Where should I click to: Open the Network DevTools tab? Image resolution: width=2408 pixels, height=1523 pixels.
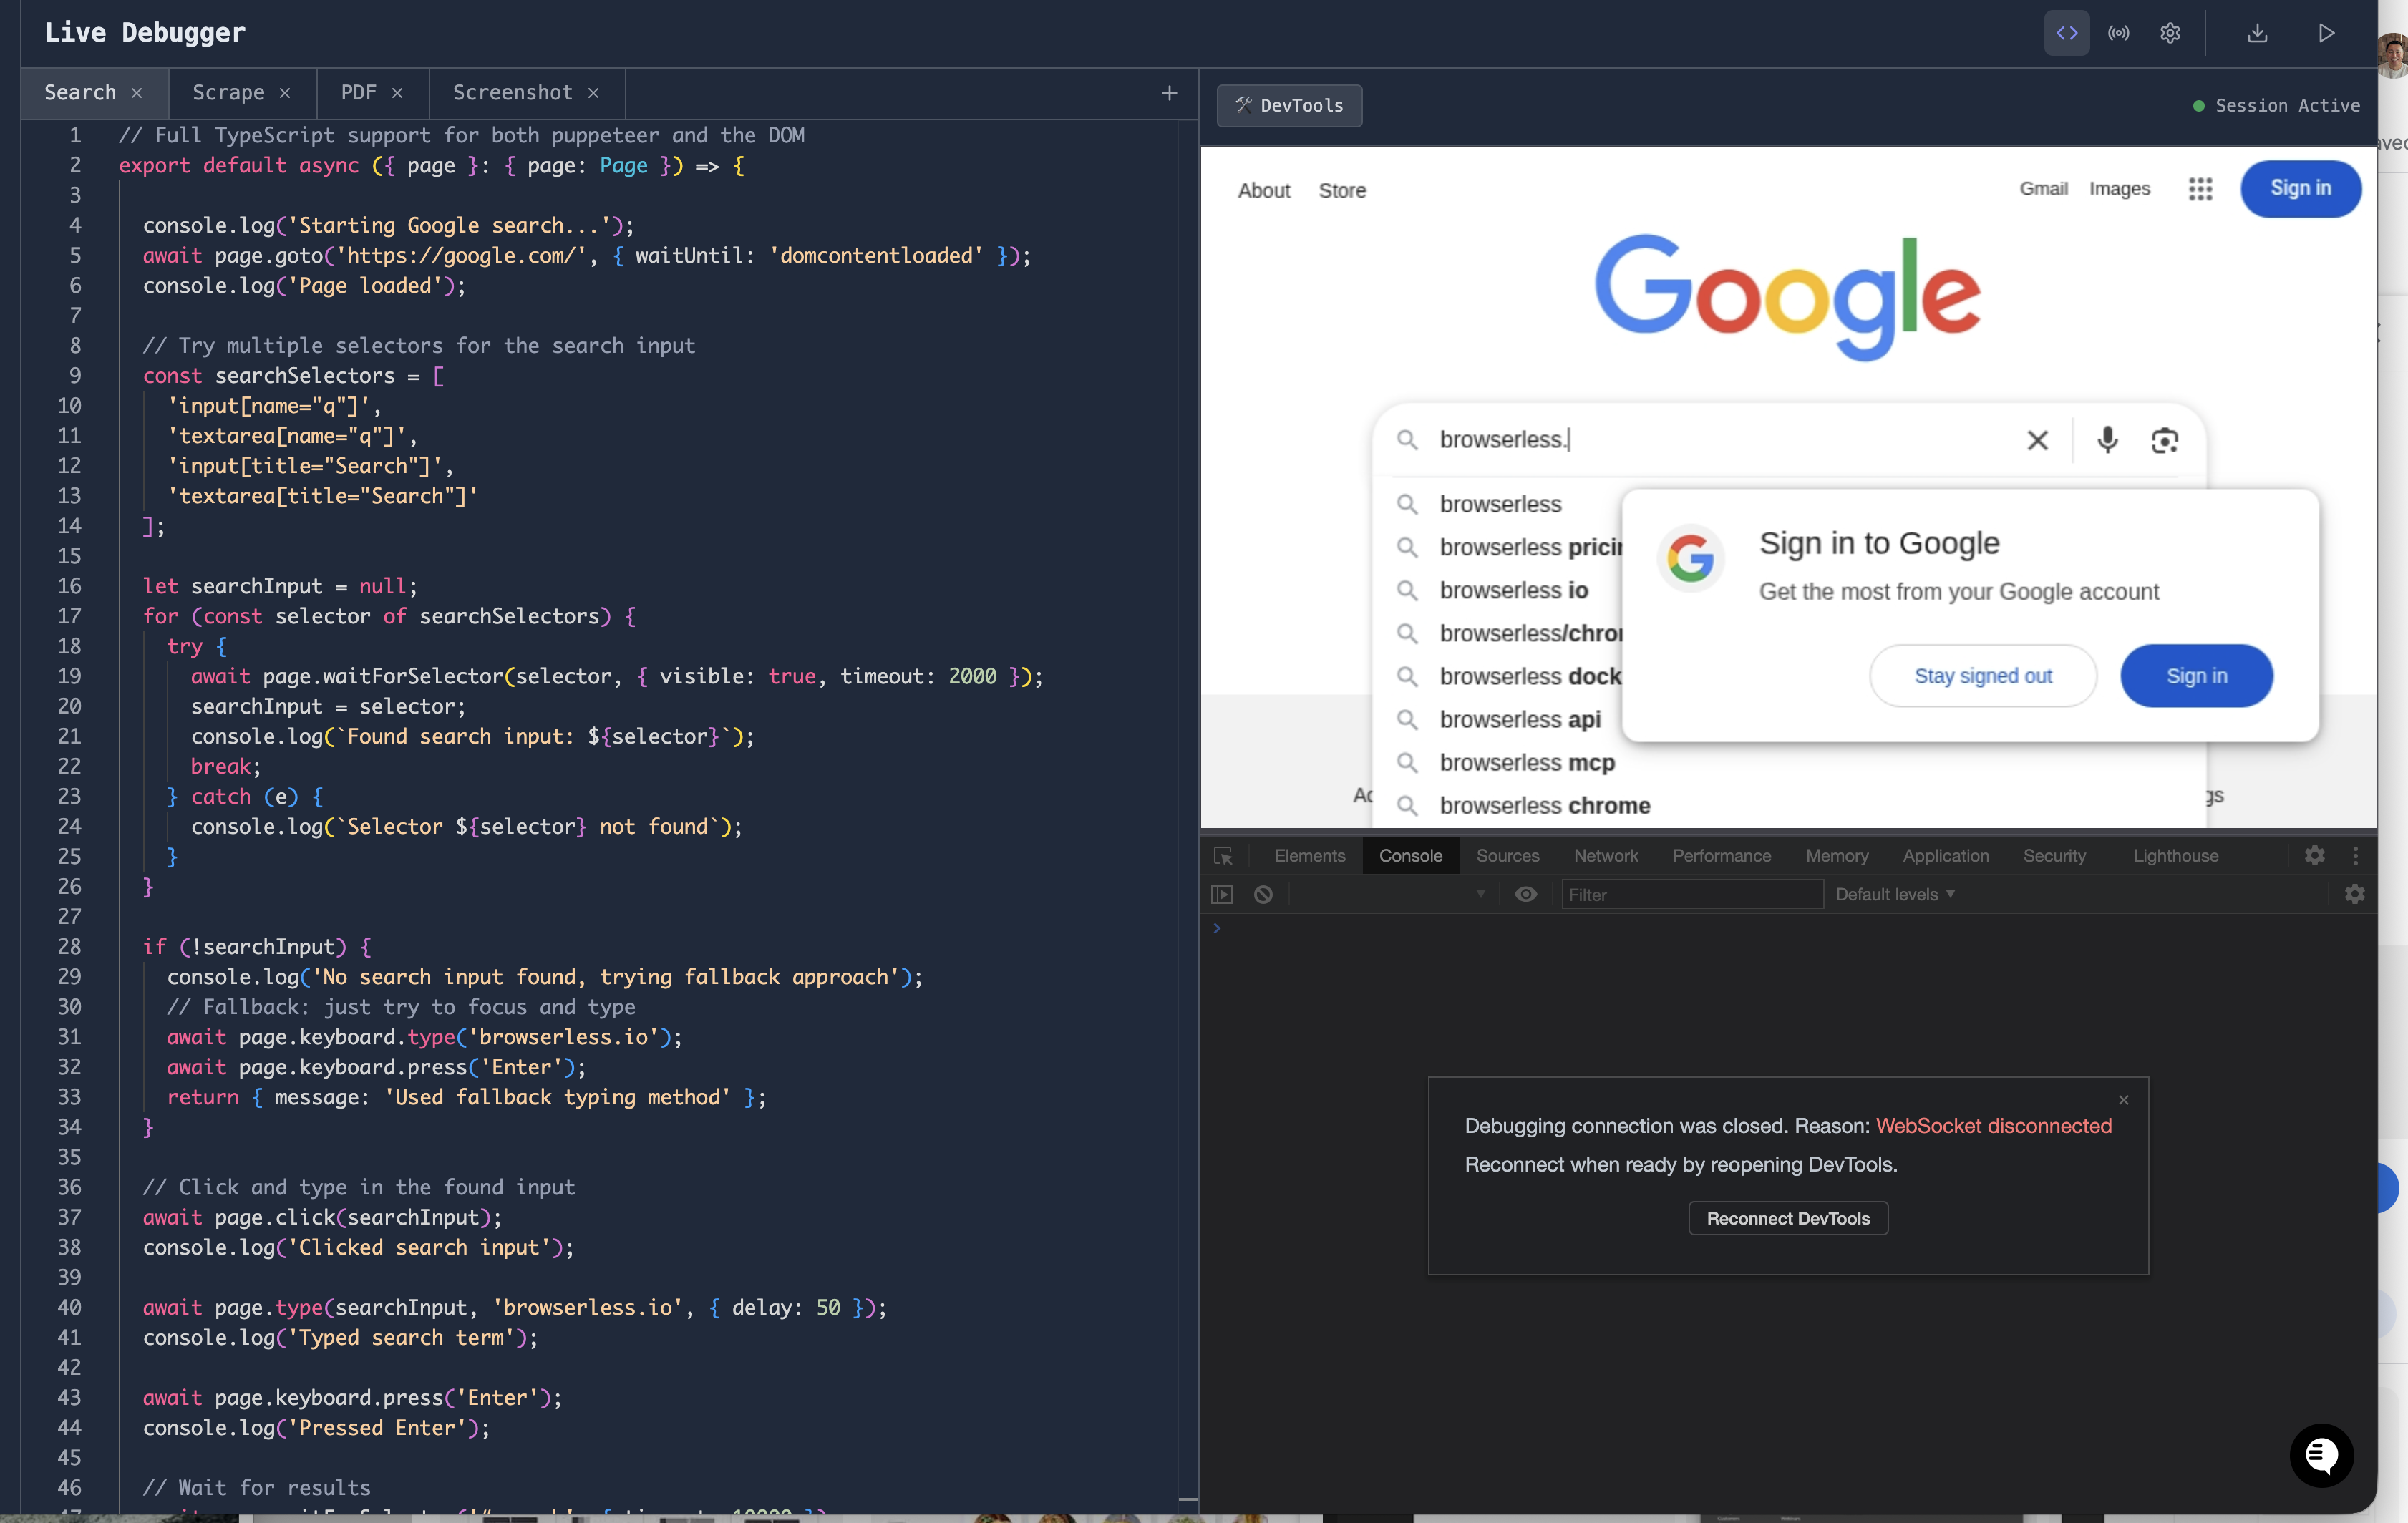[1605, 855]
